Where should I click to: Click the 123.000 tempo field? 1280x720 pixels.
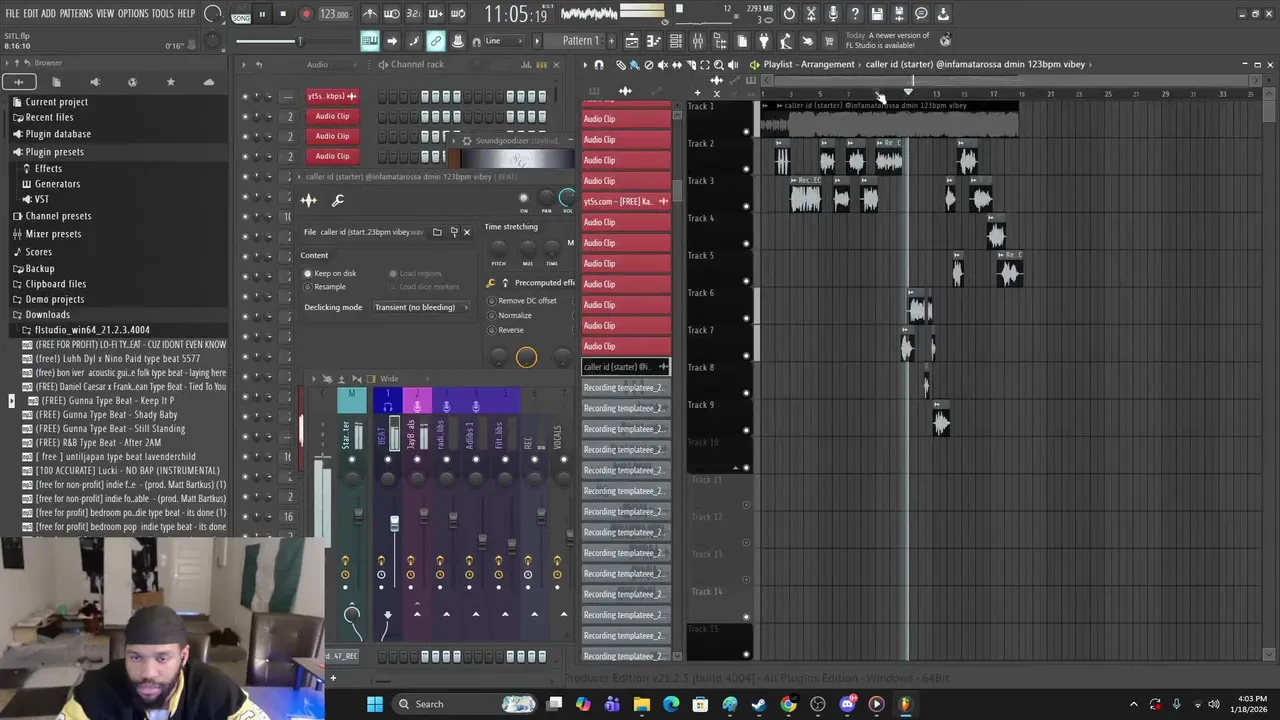334,15
